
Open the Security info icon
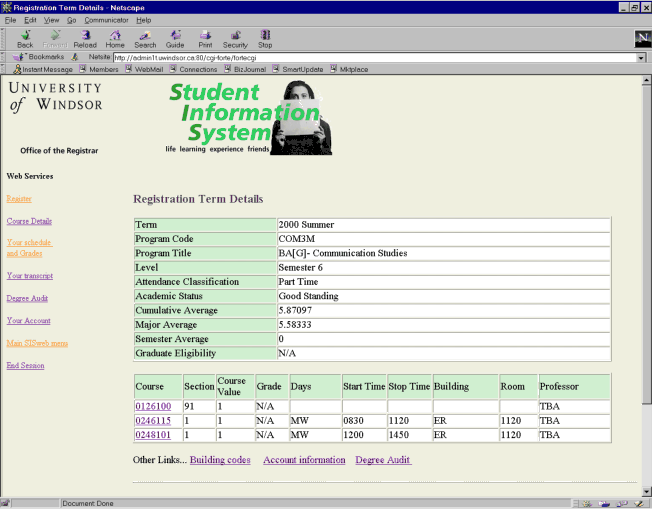point(235,38)
